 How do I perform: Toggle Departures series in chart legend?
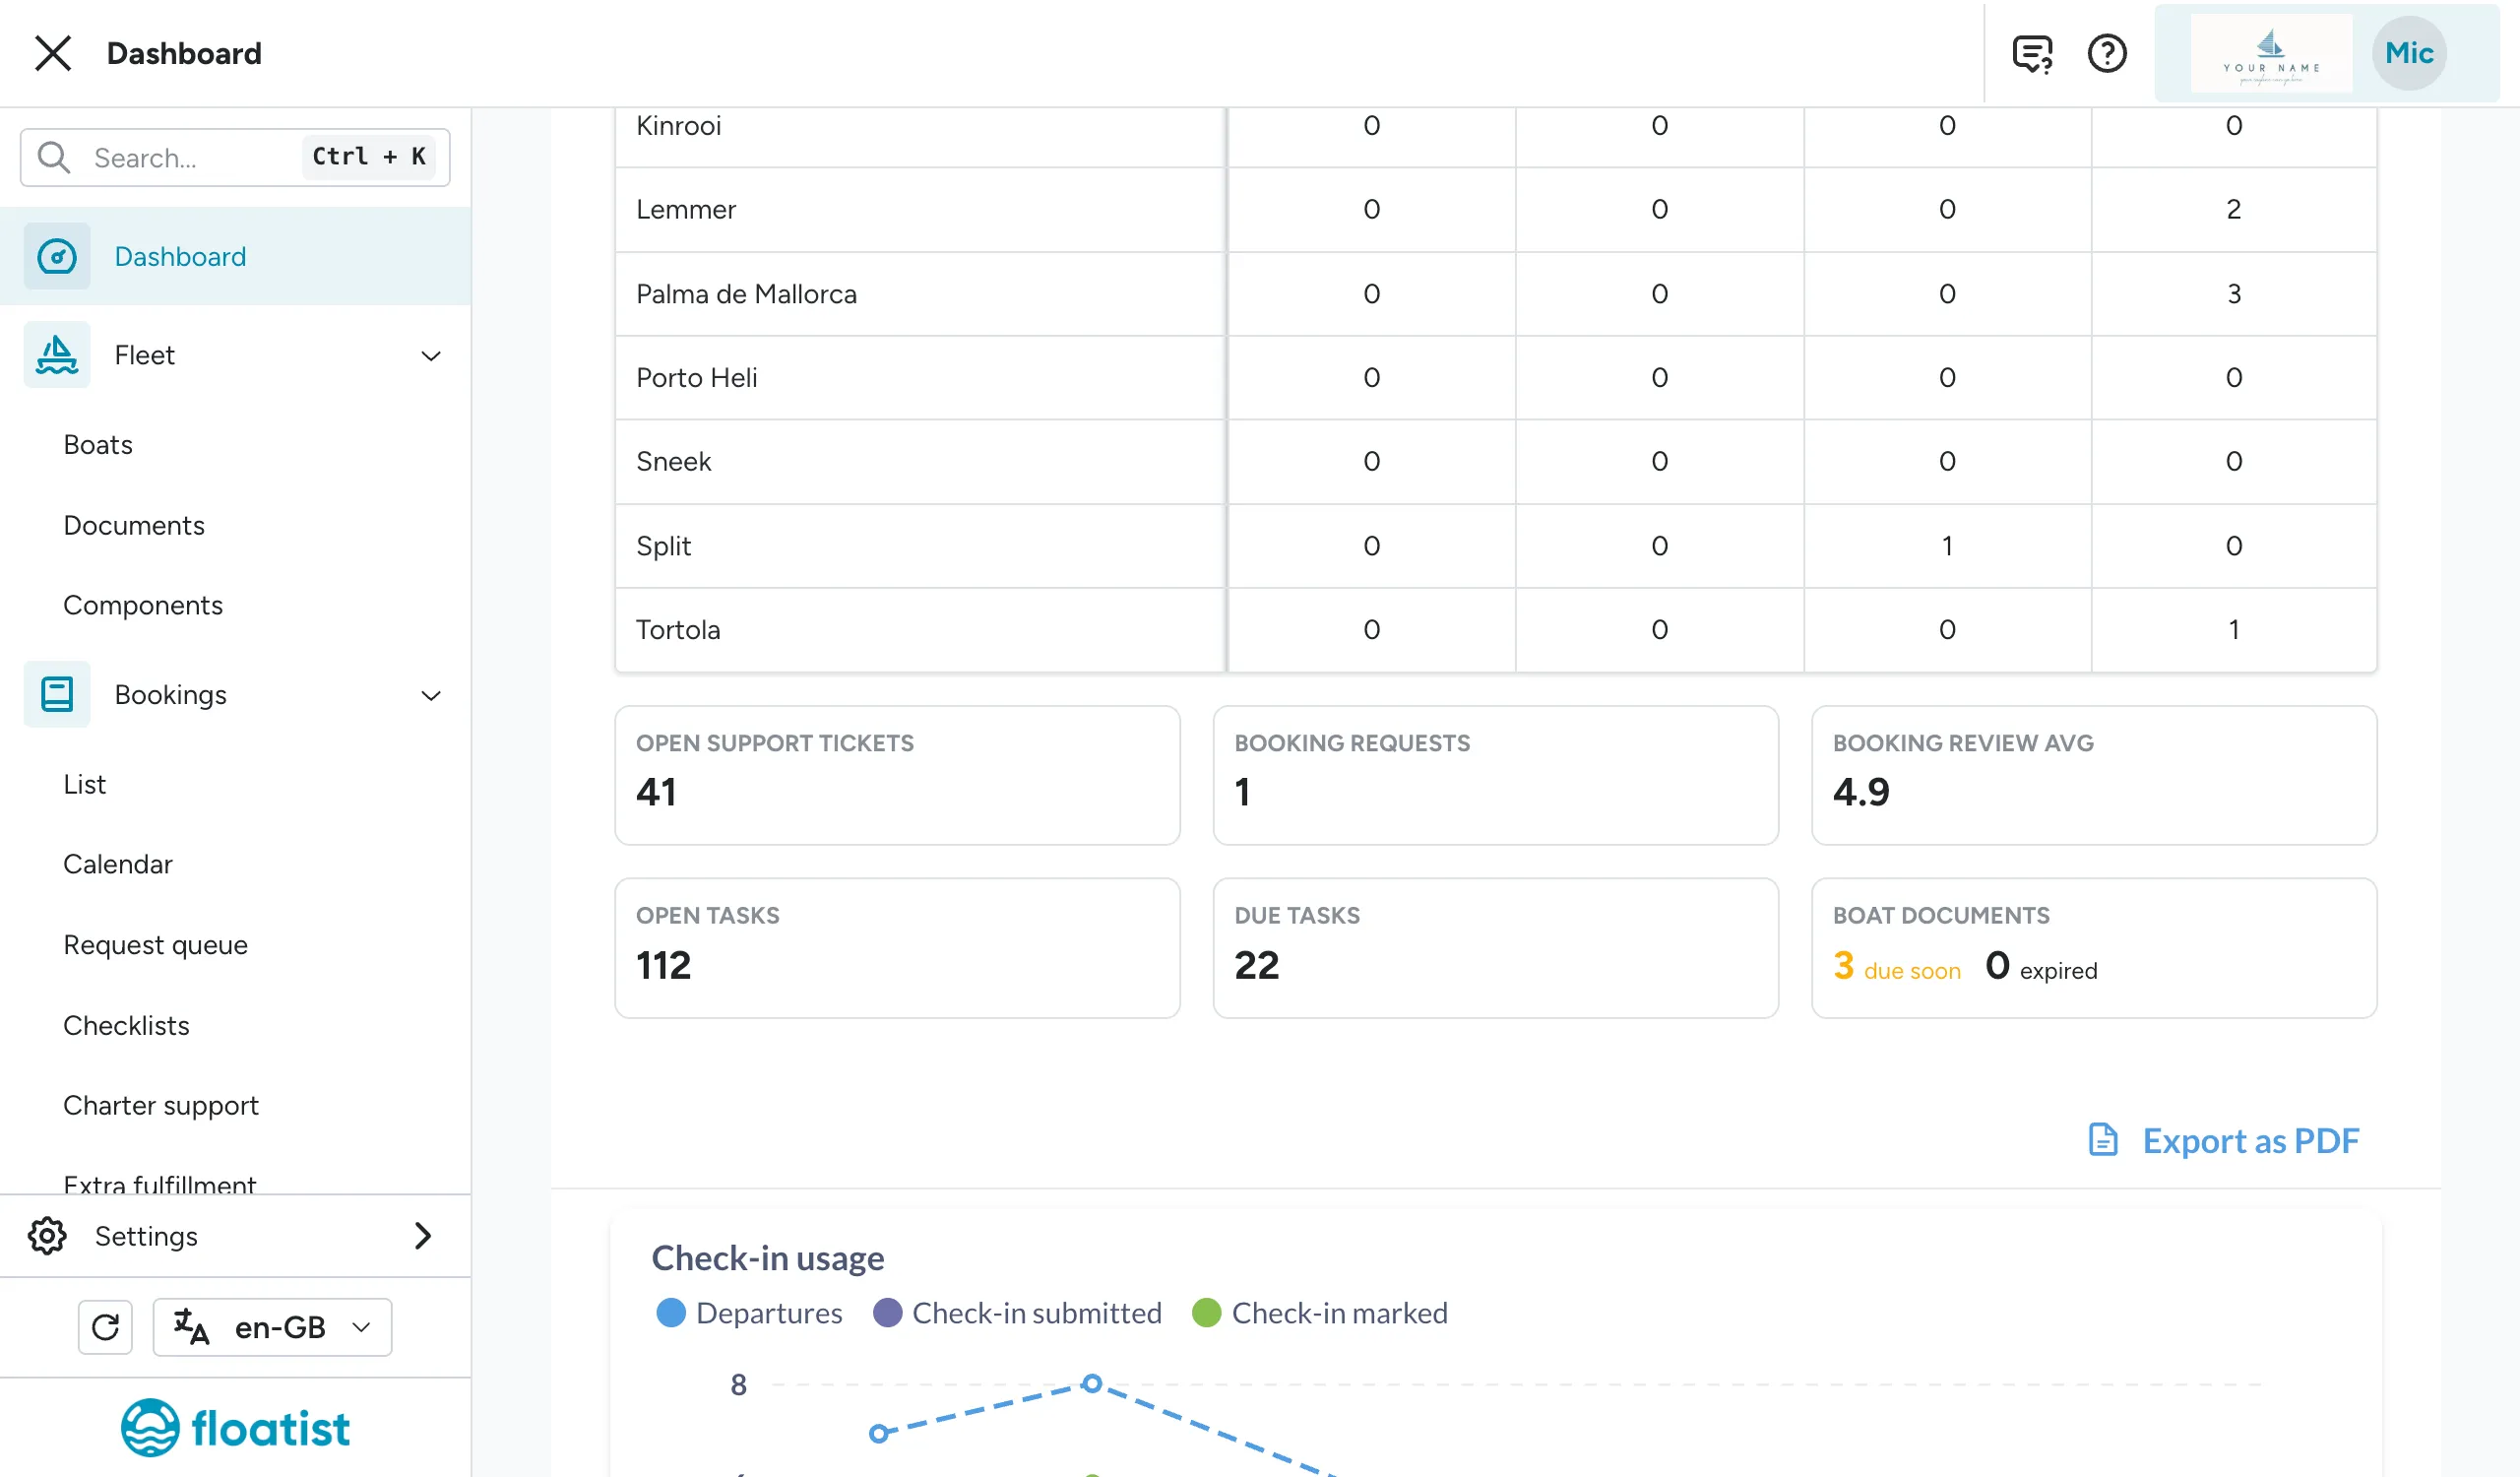pos(749,1313)
